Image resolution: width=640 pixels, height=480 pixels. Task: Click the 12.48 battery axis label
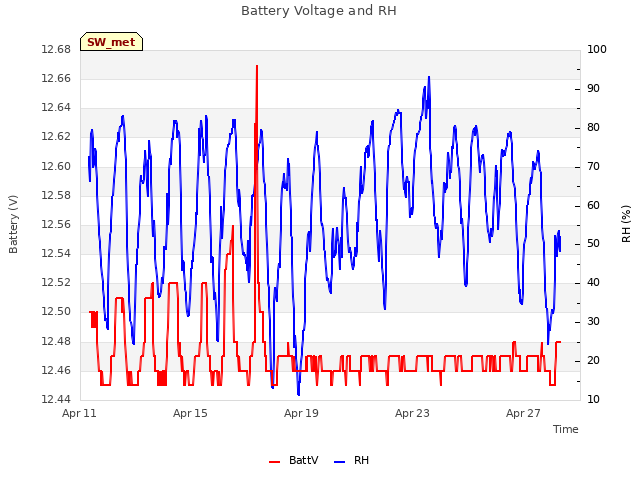pyautogui.click(x=56, y=341)
